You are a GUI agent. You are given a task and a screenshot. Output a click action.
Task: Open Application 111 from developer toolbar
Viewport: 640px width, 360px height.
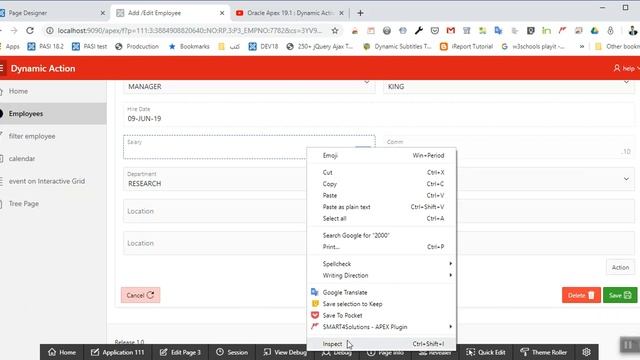click(x=118, y=352)
